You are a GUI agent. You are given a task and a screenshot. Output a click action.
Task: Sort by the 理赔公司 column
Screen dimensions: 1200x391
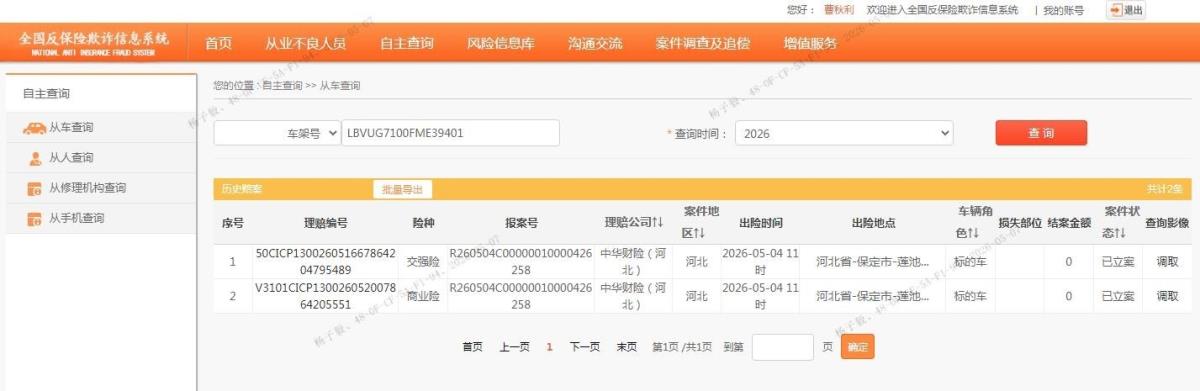pyautogui.click(x=634, y=222)
